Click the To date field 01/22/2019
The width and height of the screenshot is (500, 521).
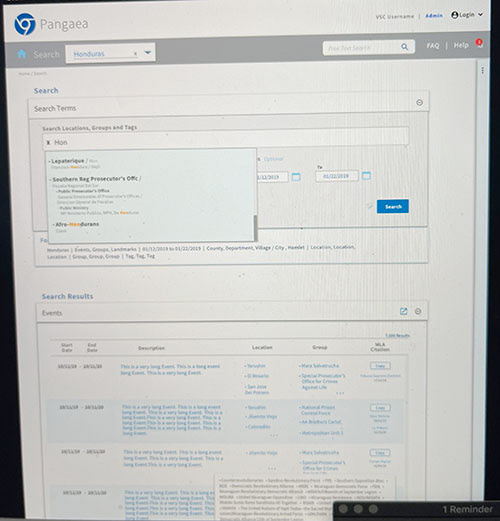coord(337,176)
